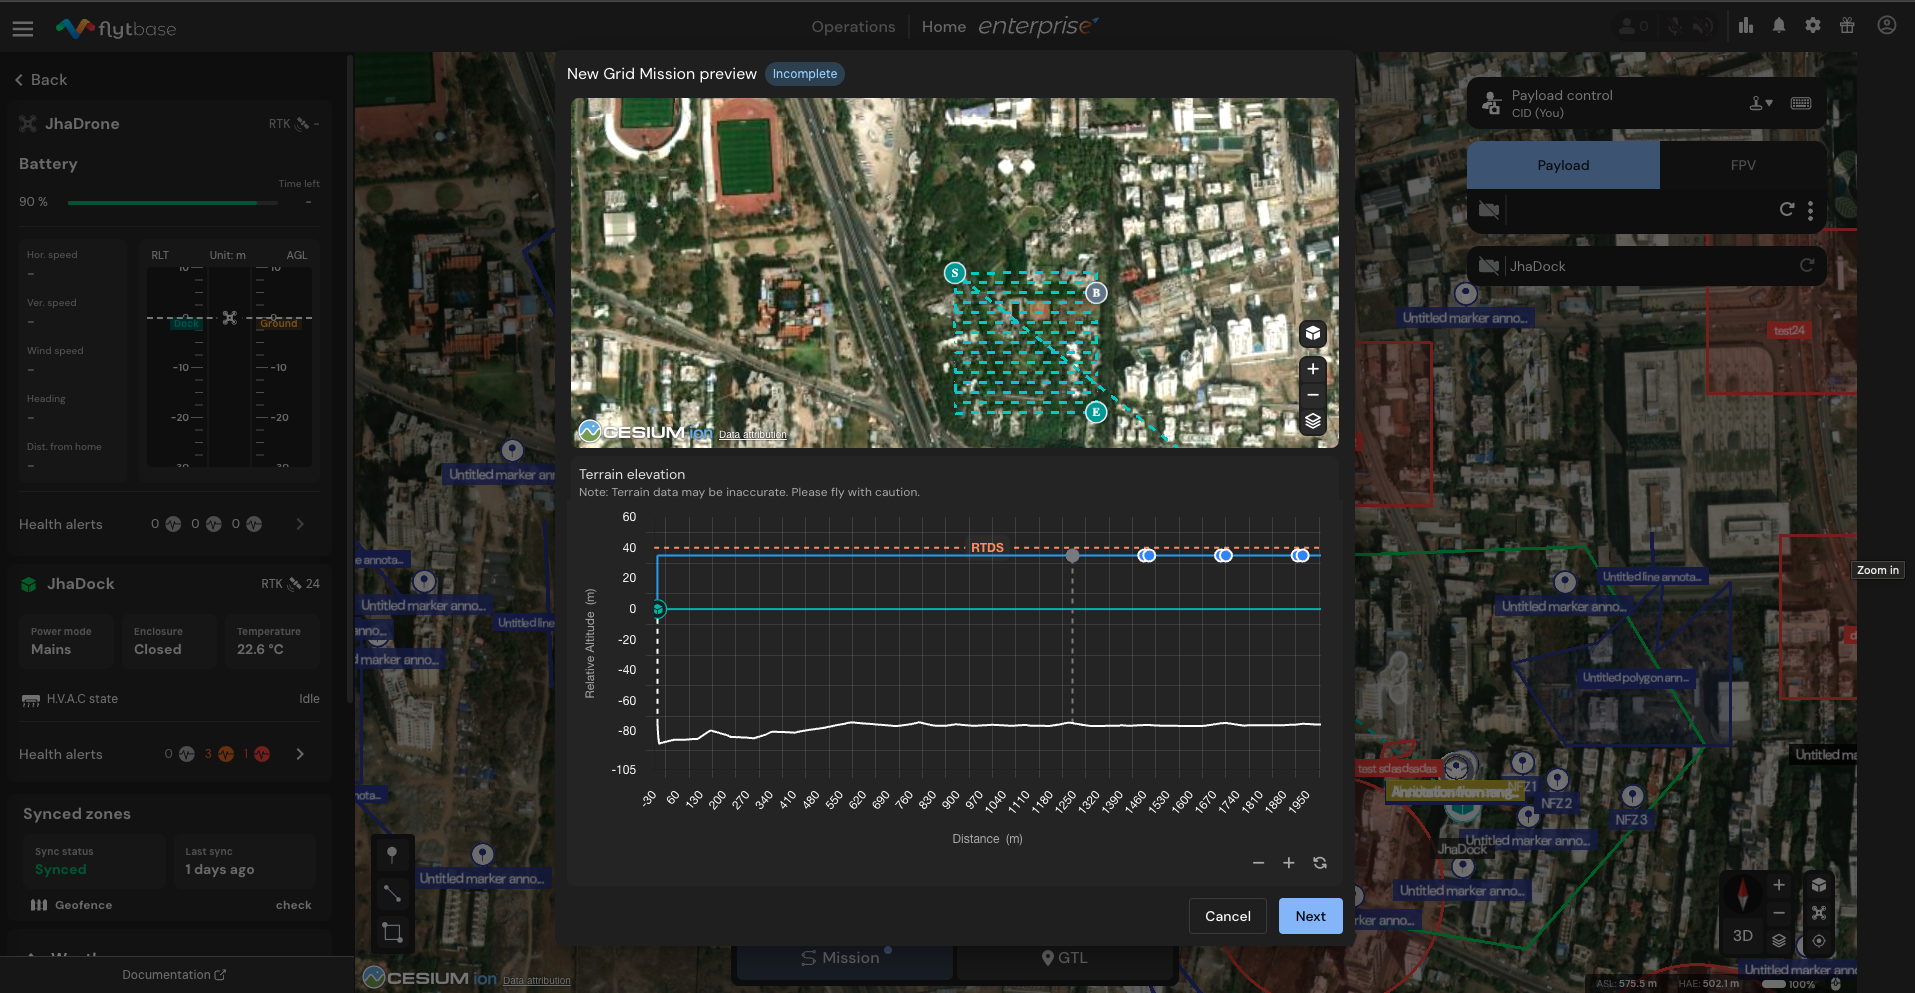Open payload control user dropdown

1761,103
